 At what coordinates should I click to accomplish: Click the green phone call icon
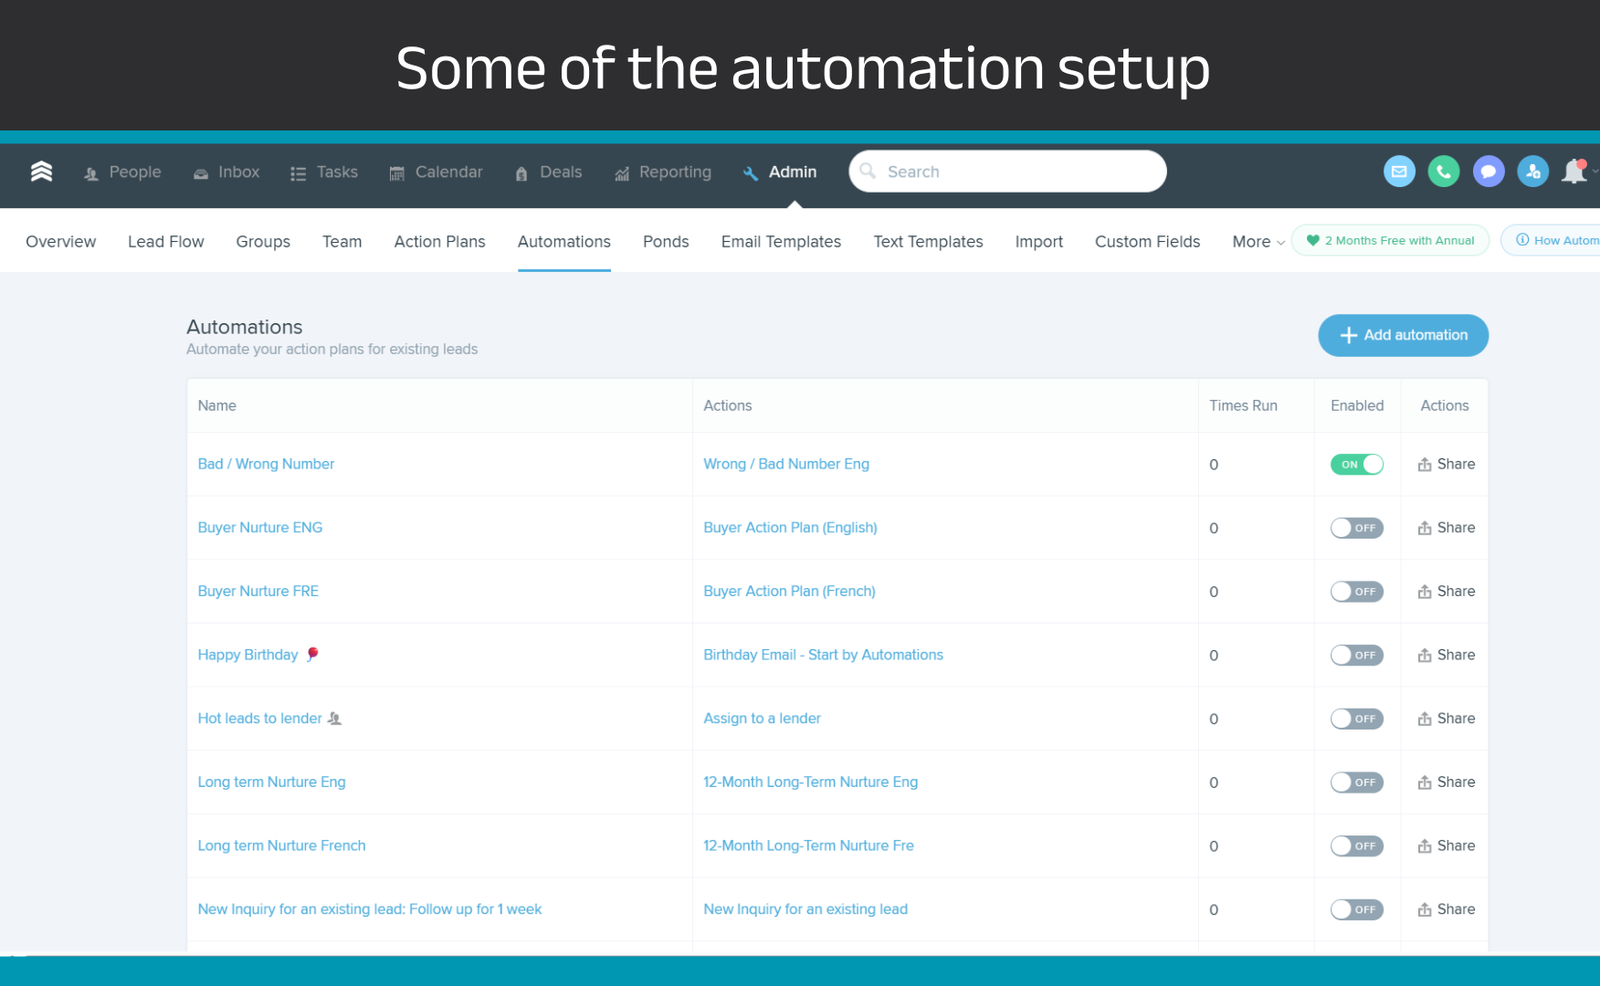click(x=1443, y=172)
